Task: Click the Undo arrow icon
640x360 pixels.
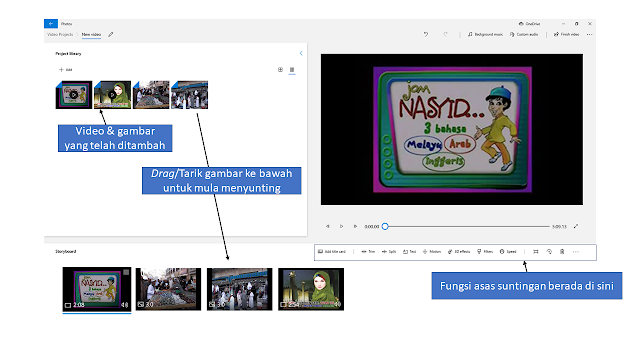Action: tap(426, 35)
